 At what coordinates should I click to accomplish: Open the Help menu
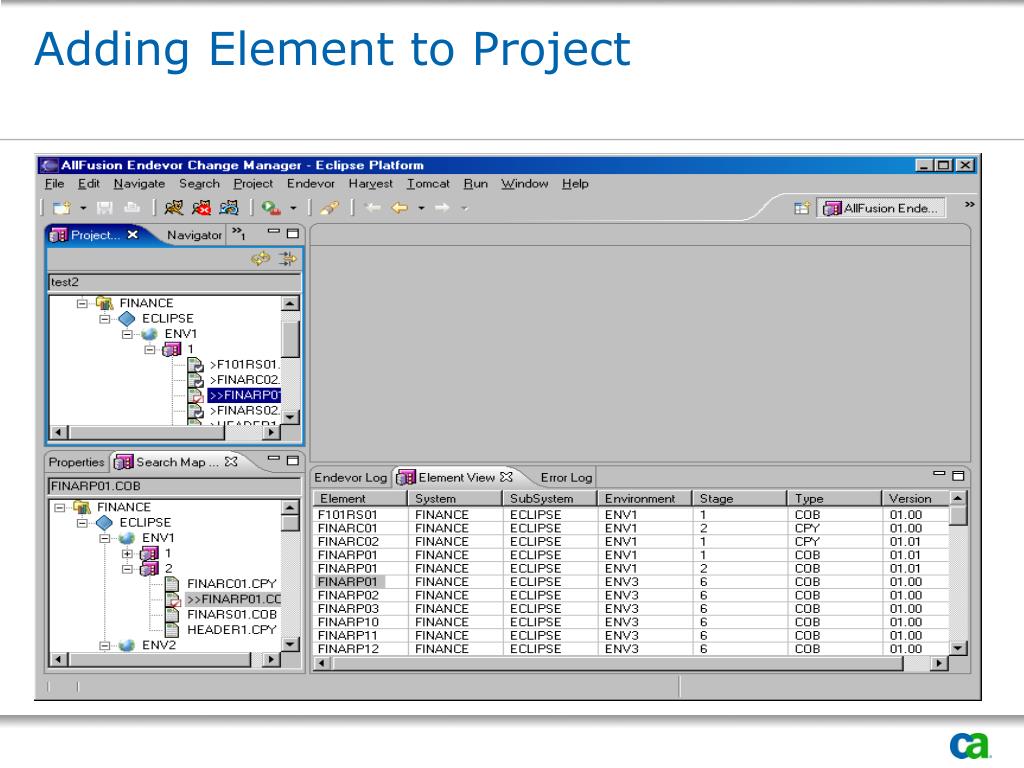(575, 184)
